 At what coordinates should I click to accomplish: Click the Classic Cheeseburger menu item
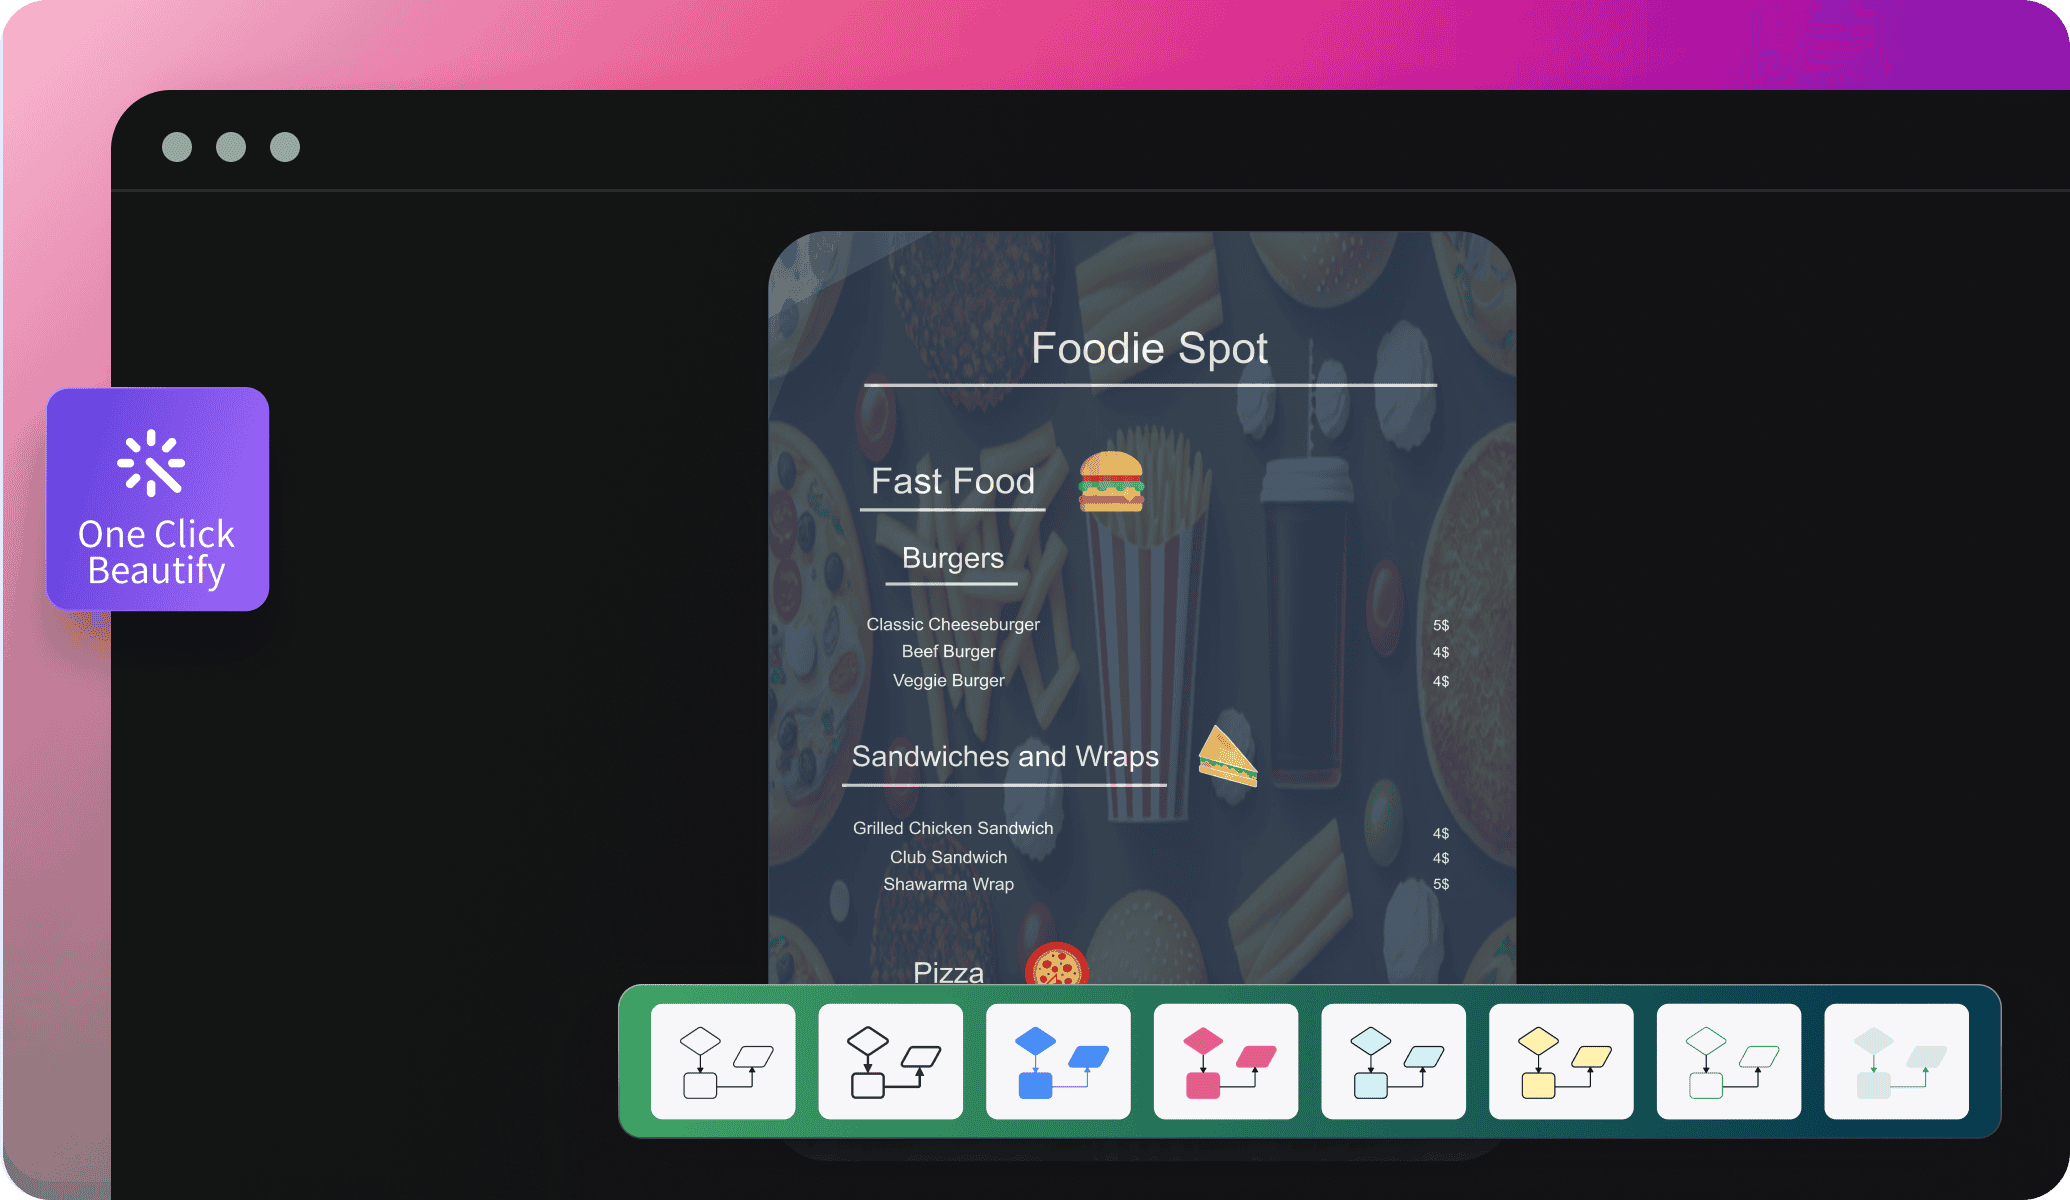click(950, 623)
